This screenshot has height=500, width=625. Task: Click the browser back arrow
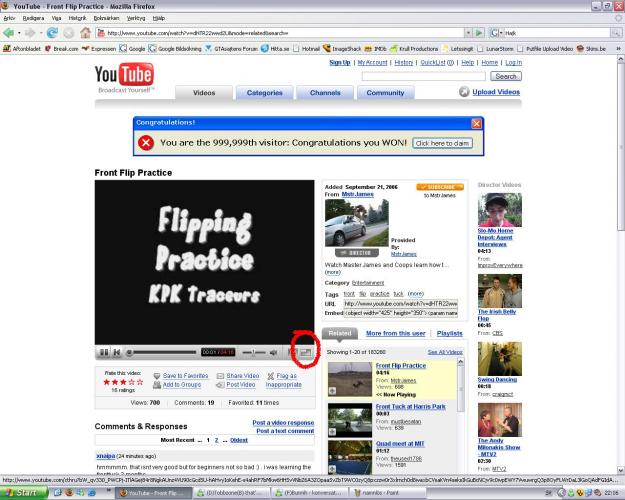(x=10, y=32)
